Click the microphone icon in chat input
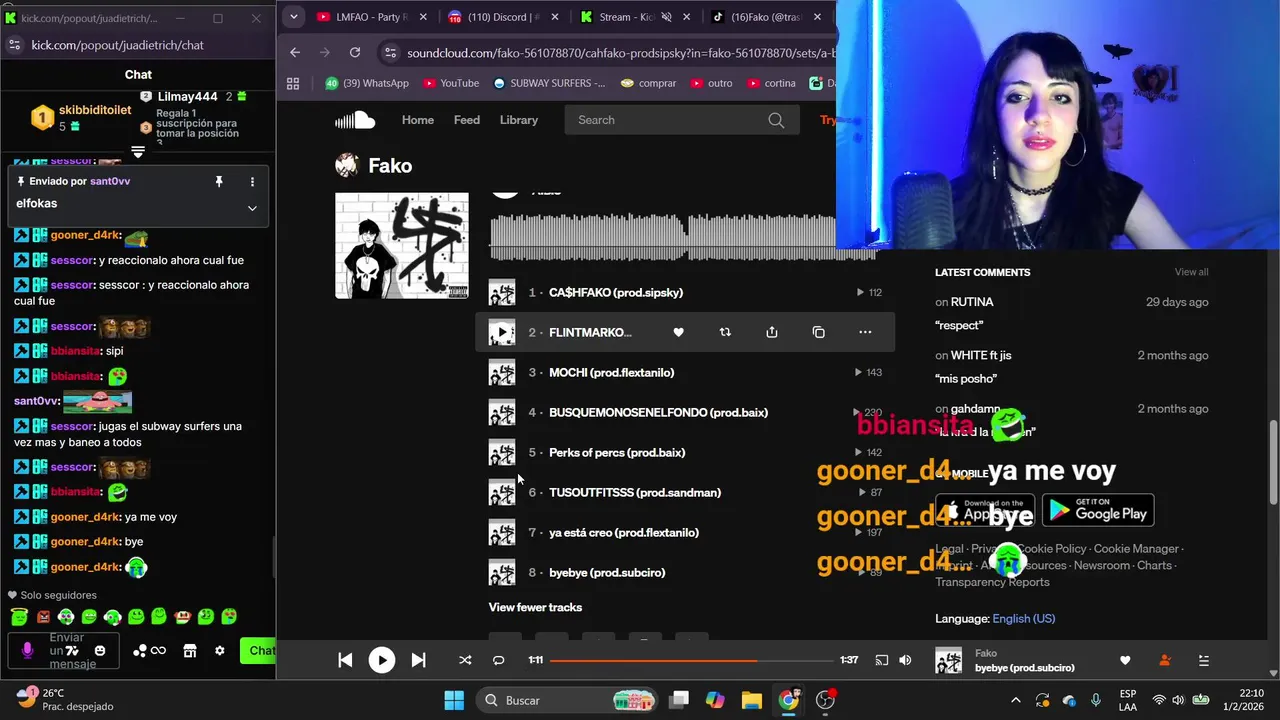This screenshot has height=720, width=1280. [27, 650]
